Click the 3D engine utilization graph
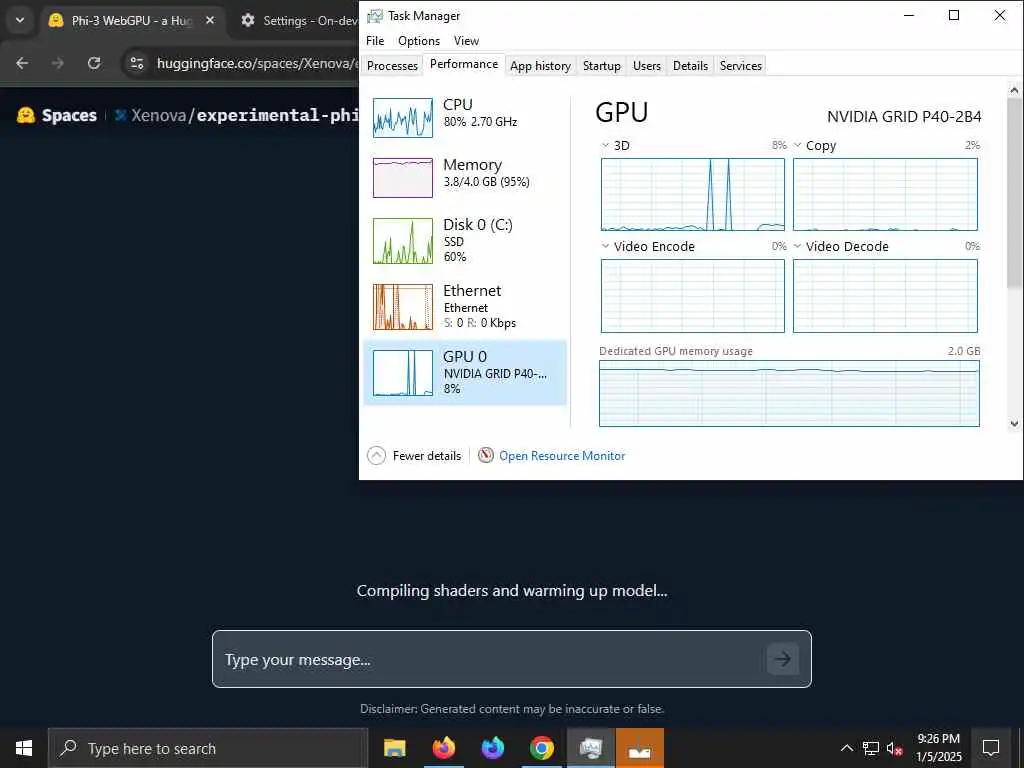The height and width of the screenshot is (768, 1024). pos(693,195)
